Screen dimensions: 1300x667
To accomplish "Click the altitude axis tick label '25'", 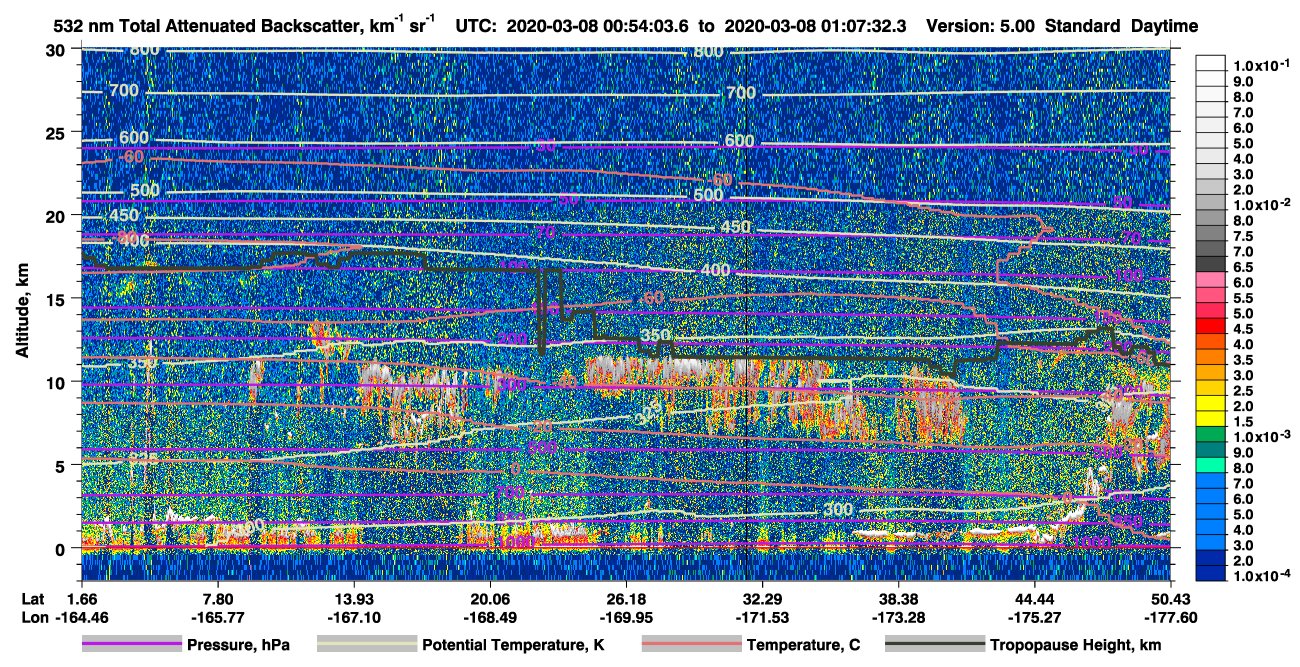I will pyautogui.click(x=56, y=132).
